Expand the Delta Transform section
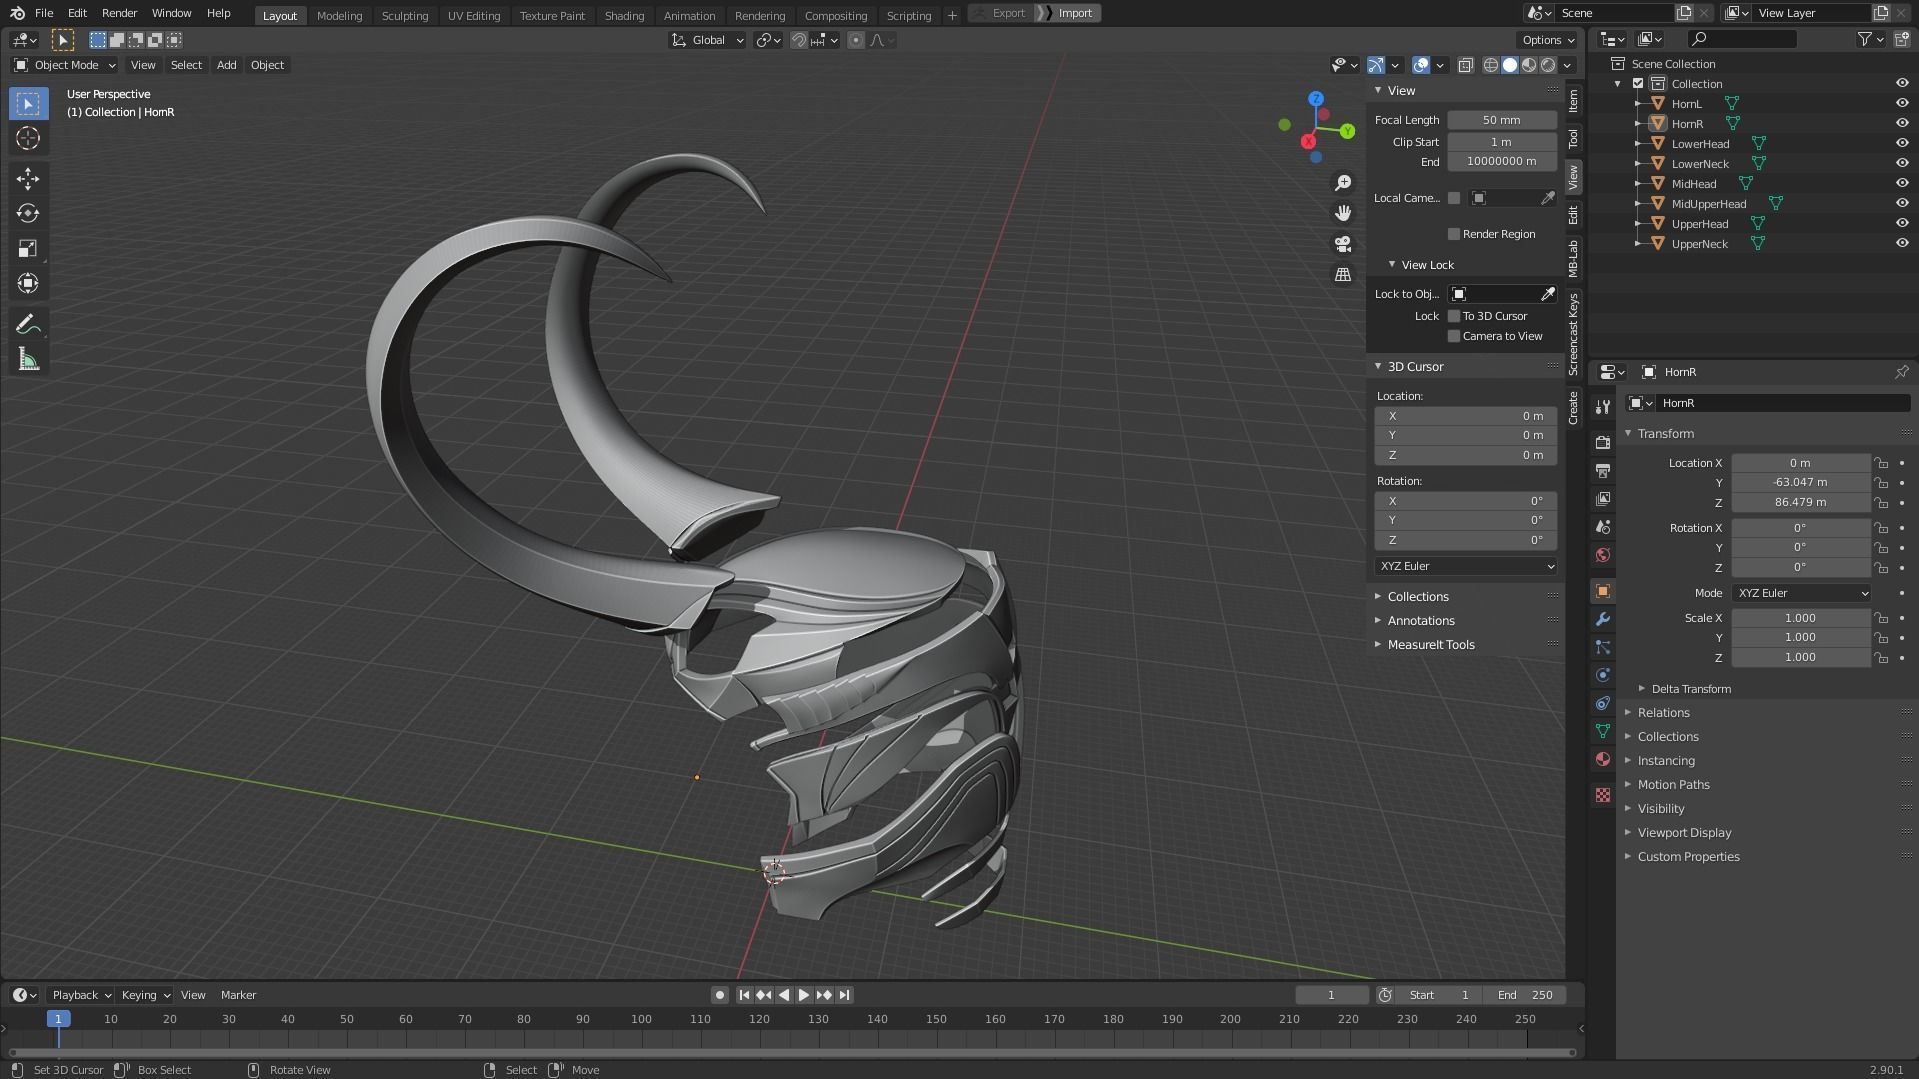Viewport: 1919px width, 1079px height. pyautogui.click(x=1690, y=689)
